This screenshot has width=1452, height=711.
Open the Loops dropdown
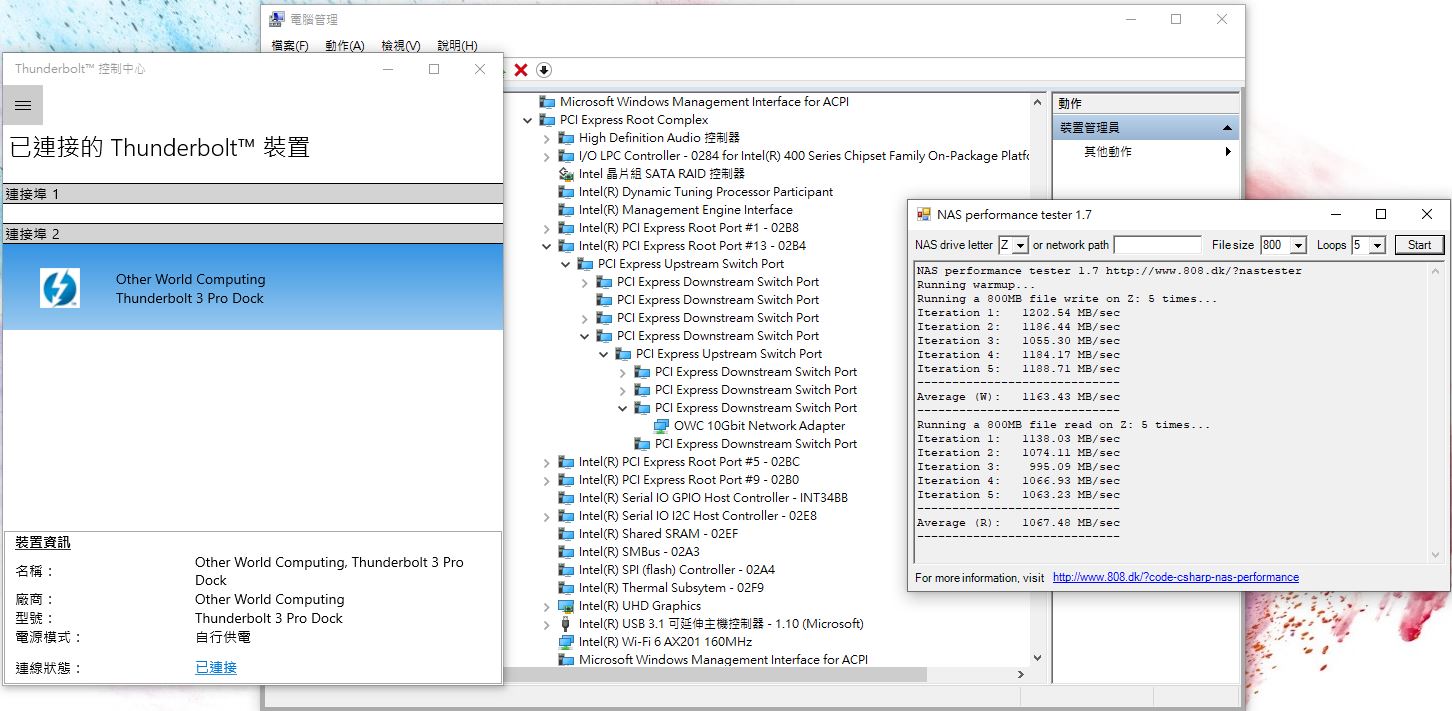1377,245
